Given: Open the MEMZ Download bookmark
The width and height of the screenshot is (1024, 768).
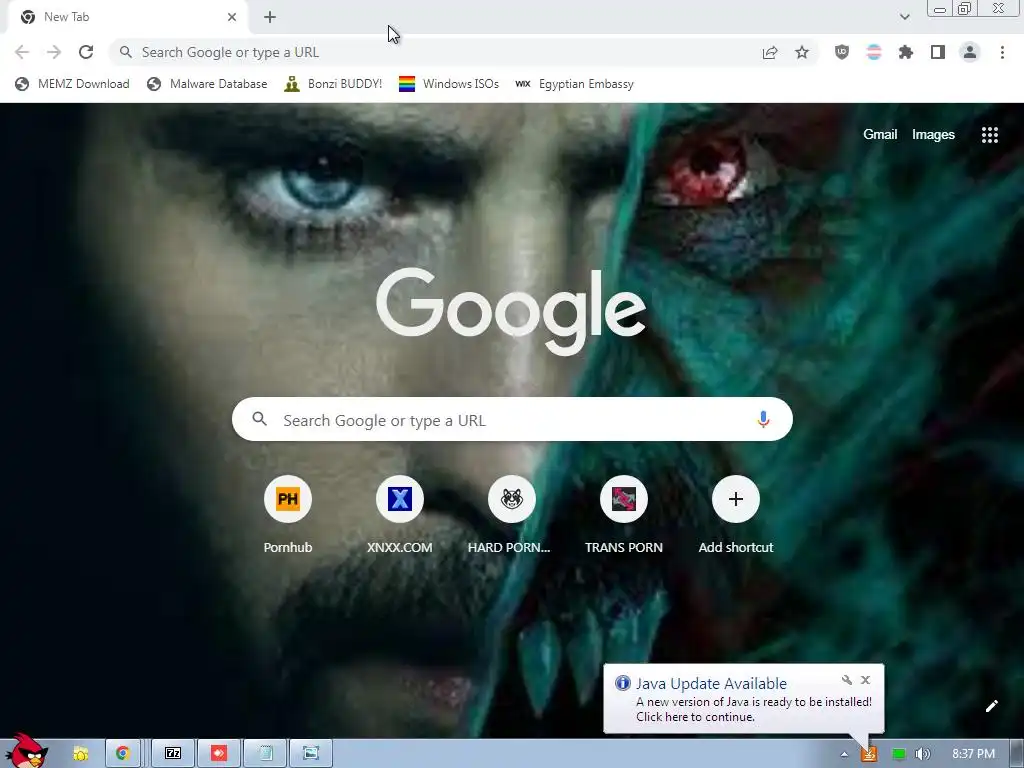Looking at the screenshot, I should tap(72, 84).
